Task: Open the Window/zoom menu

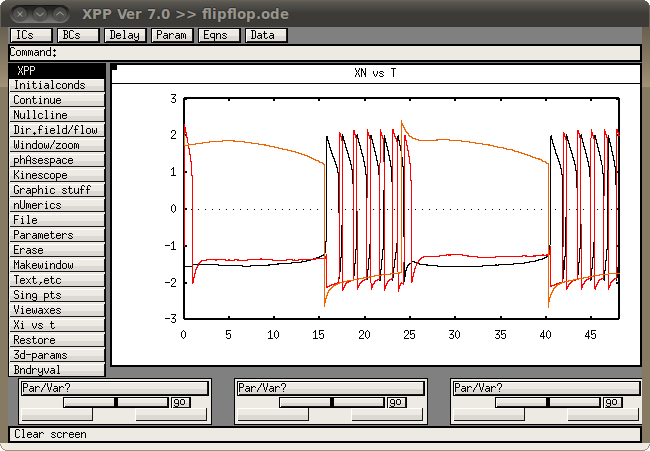Action: click(57, 145)
